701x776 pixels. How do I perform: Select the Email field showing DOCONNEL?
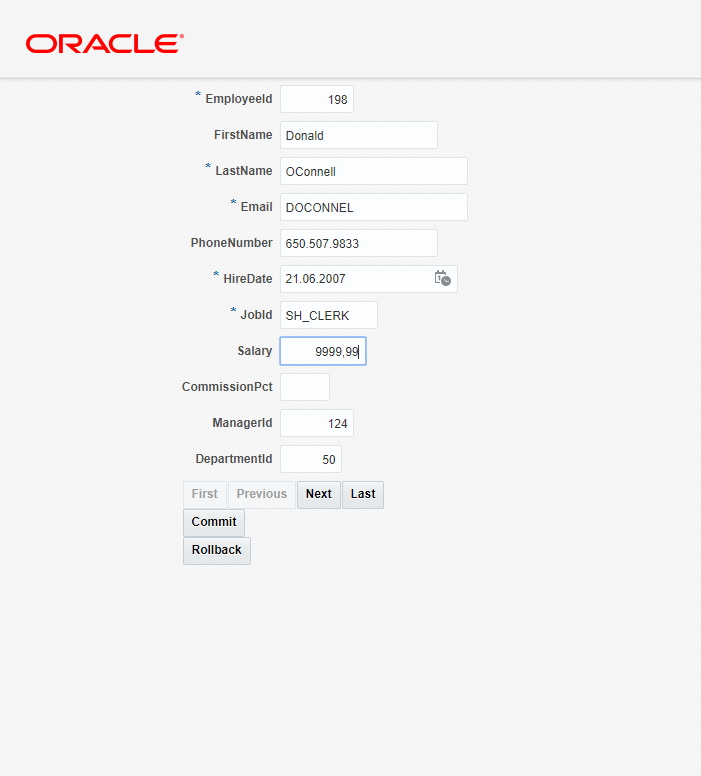pos(374,207)
